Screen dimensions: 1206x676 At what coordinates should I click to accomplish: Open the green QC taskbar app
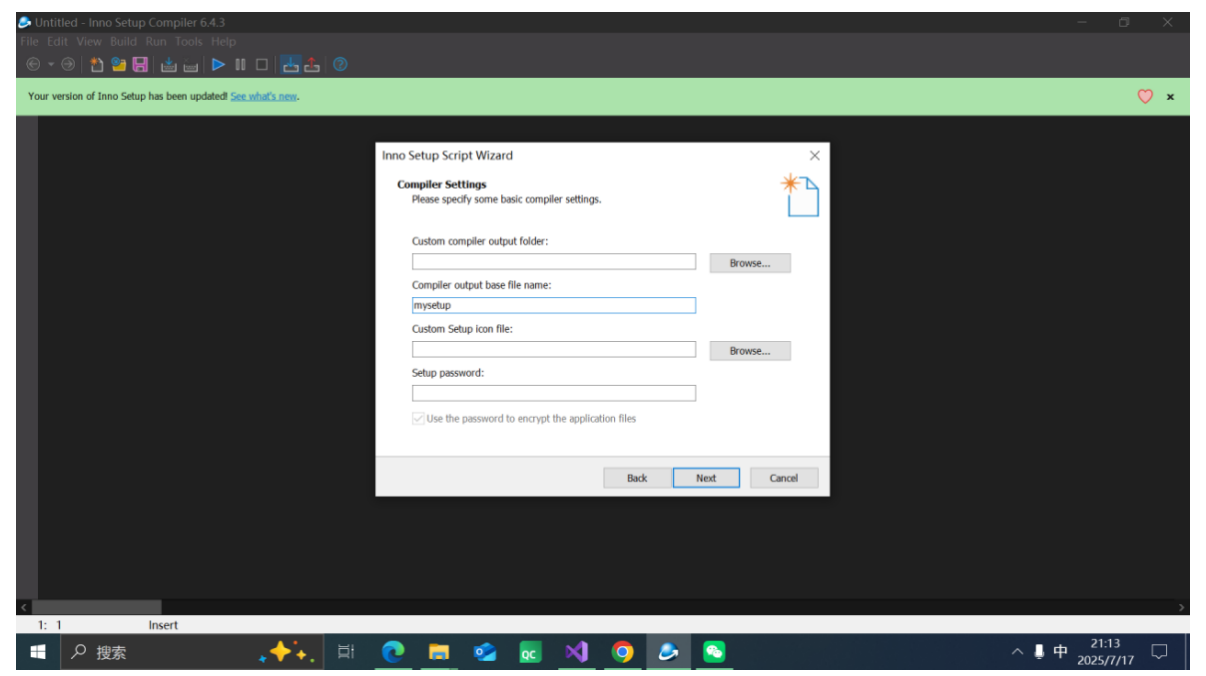coord(530,653)
